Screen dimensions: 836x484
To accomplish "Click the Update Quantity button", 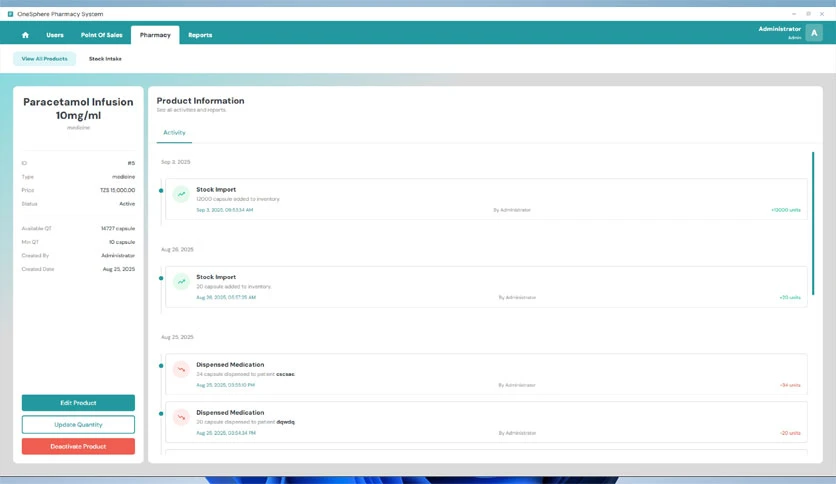I will click(x=78, y=425).
